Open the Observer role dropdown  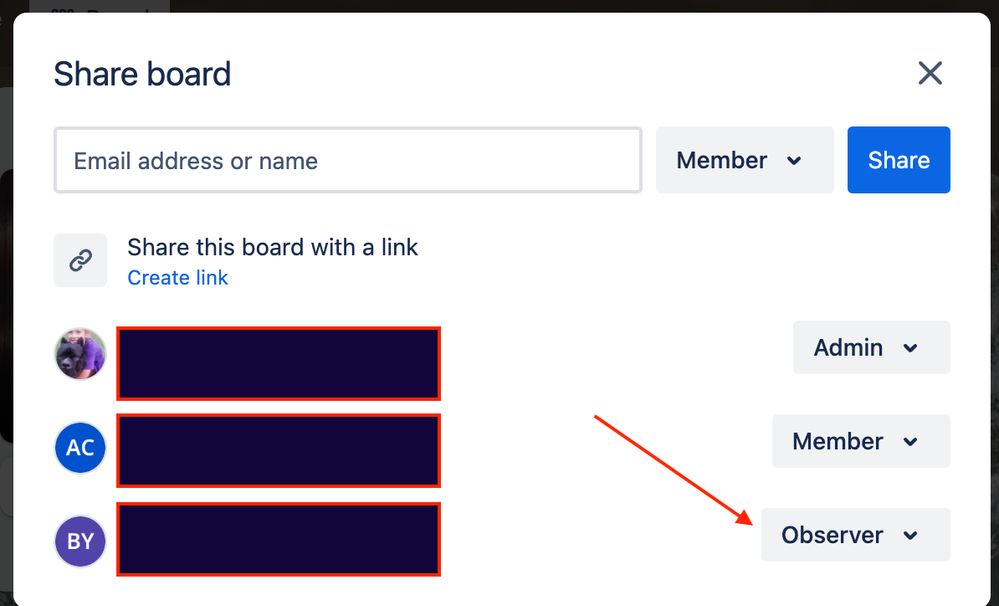[x=856, y=535]
